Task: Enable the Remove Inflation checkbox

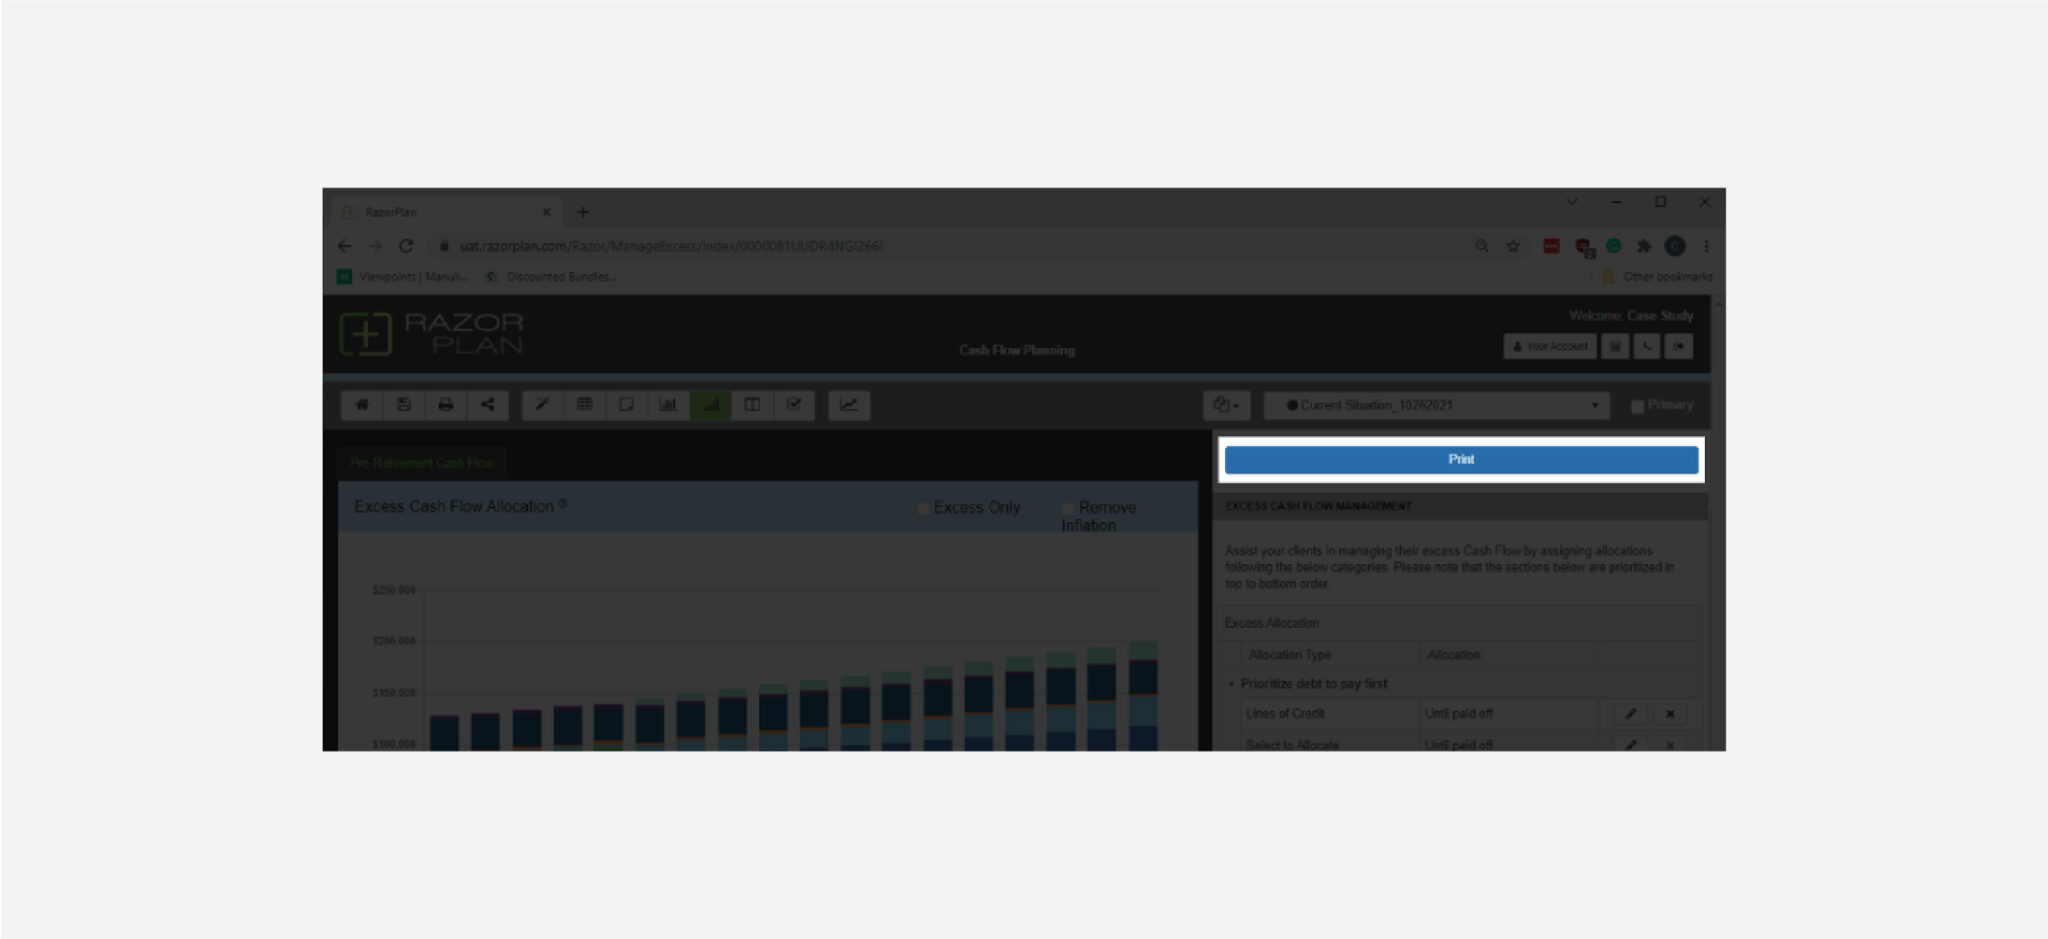Action: 1069,508
